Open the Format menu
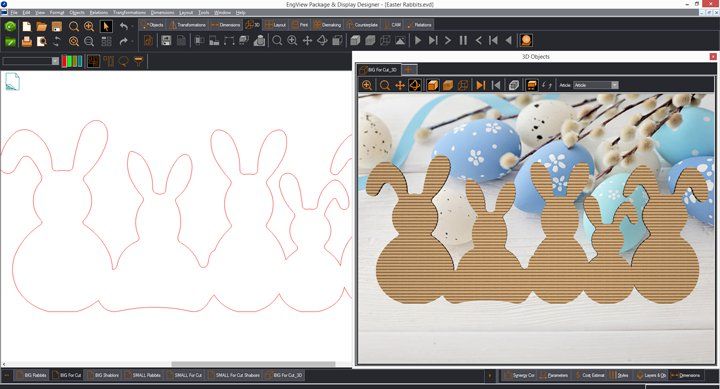Image resolution: width=720 pixels, height=389 pixels. click(x=57, y=12)
